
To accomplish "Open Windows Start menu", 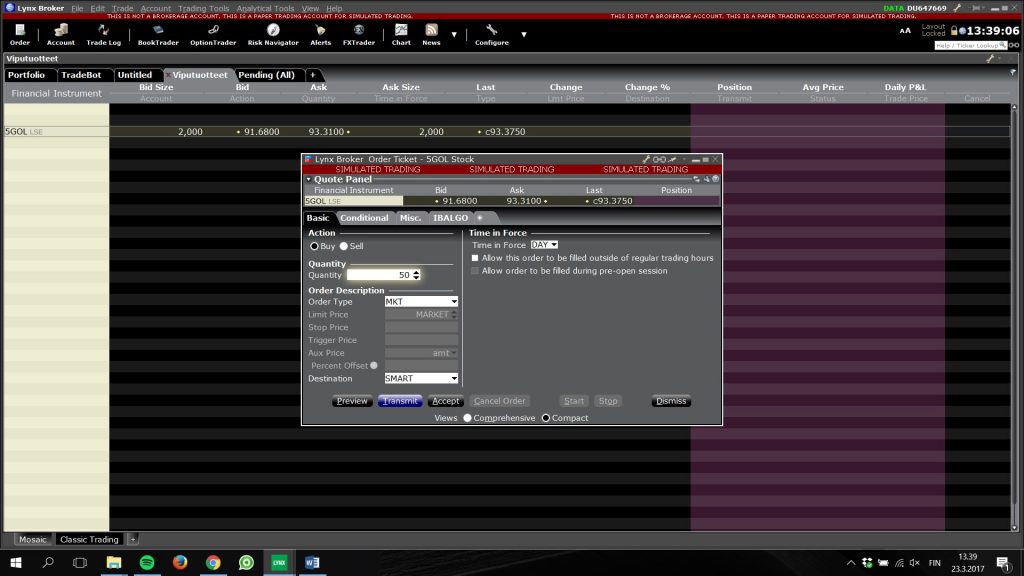I will click(16, 562).
